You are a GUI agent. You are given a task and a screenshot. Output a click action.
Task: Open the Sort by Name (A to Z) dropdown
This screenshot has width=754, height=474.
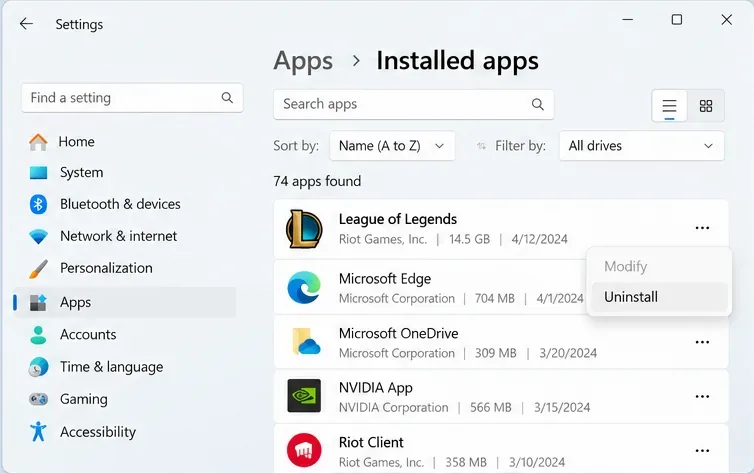pos(392,146)
